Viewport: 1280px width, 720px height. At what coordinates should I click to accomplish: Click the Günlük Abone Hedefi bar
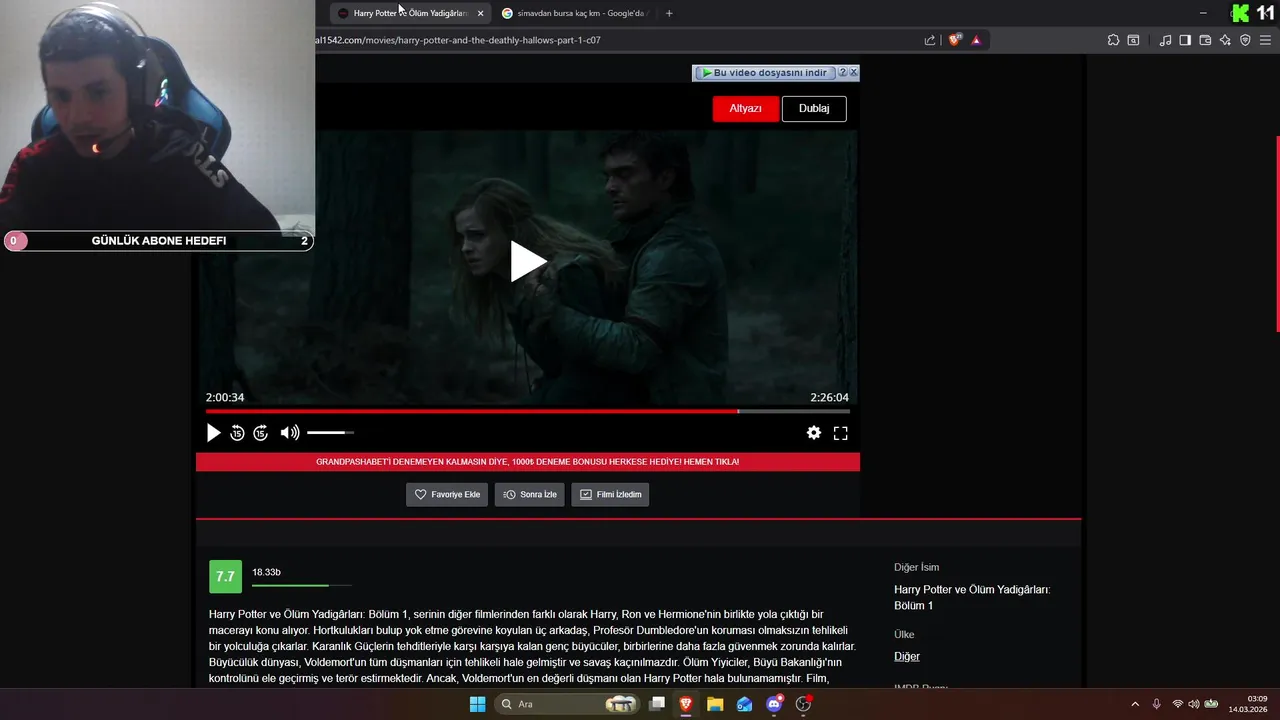tap(158, 241)
